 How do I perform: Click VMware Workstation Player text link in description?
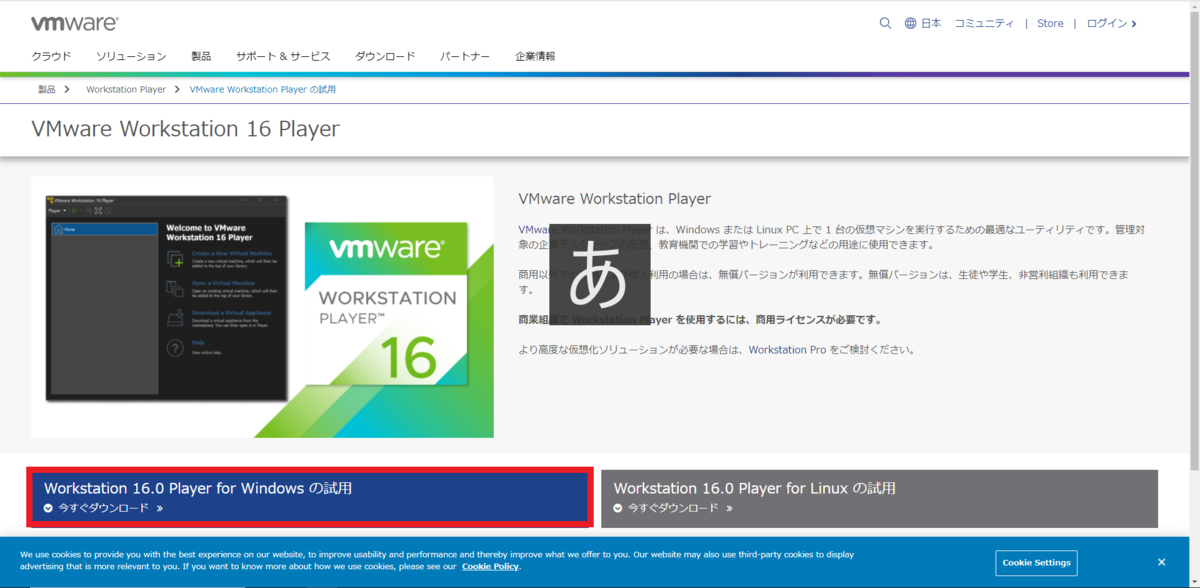point(586,230)
